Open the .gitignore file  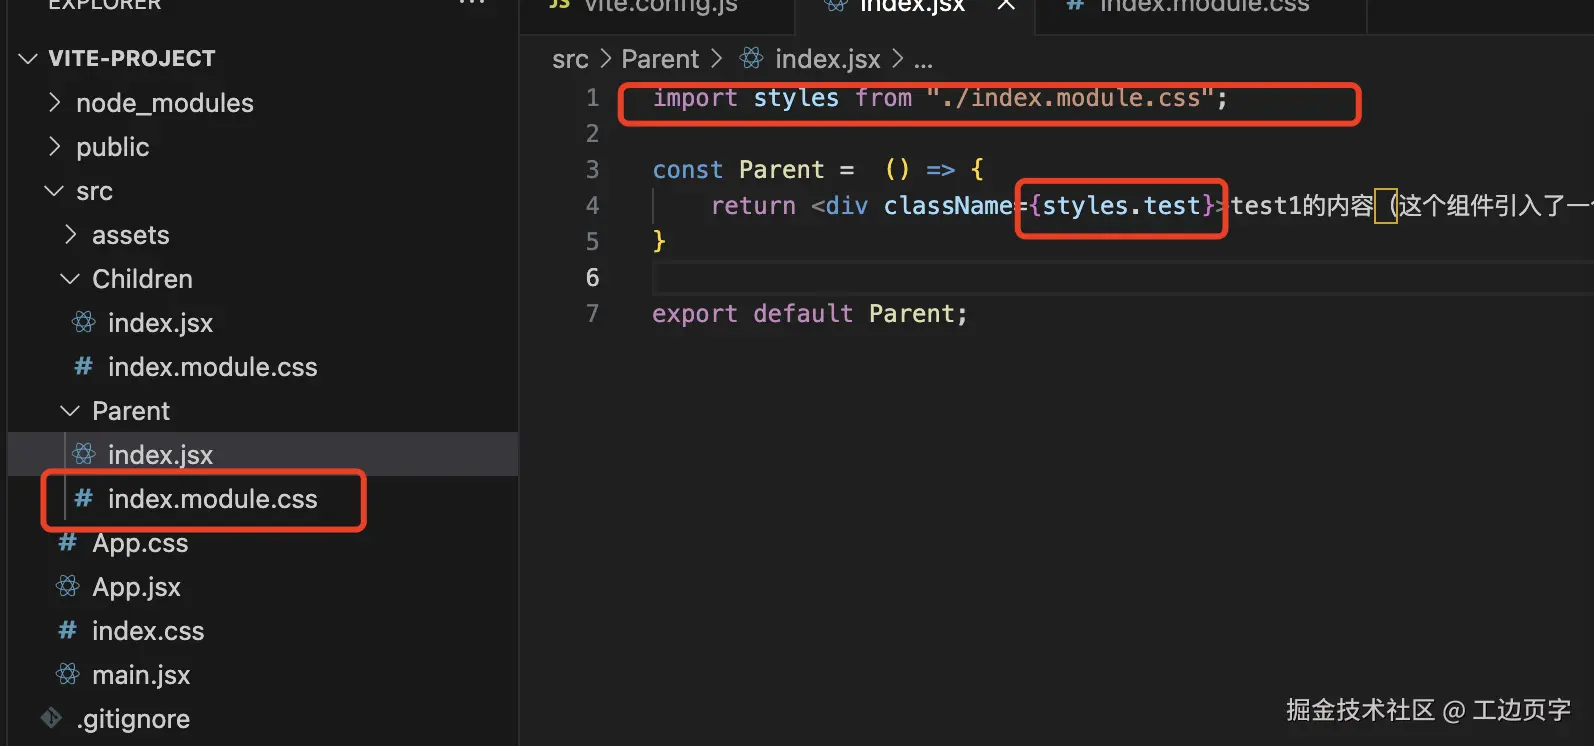point(133,719)
